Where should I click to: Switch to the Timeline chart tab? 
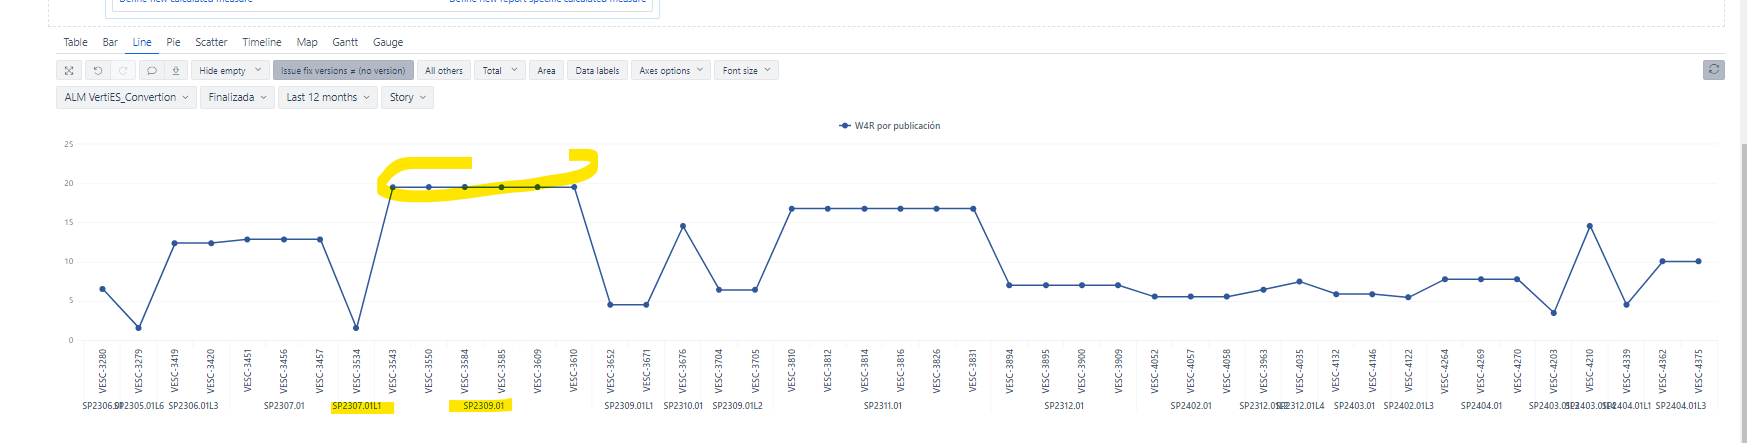tap(261, 42)
